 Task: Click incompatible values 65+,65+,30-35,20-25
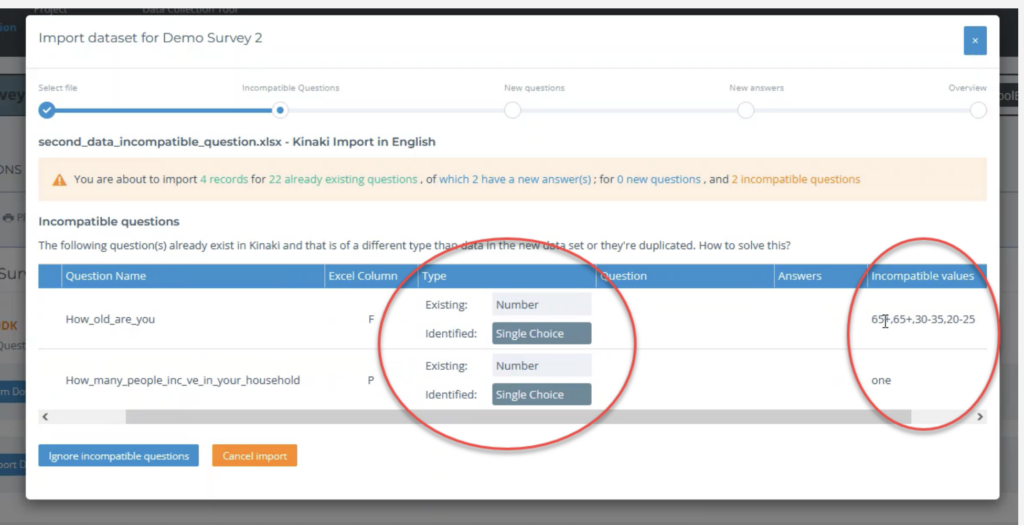(923, 319)
